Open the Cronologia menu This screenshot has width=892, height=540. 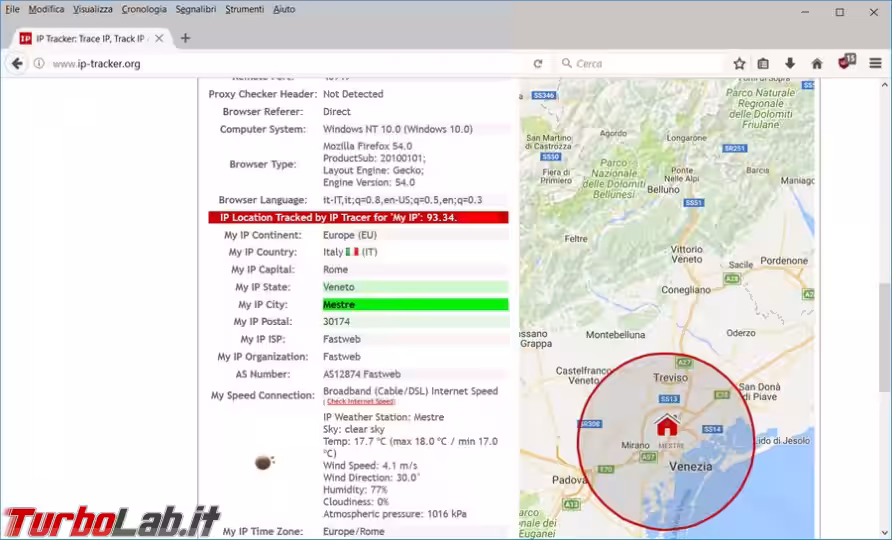144,9
